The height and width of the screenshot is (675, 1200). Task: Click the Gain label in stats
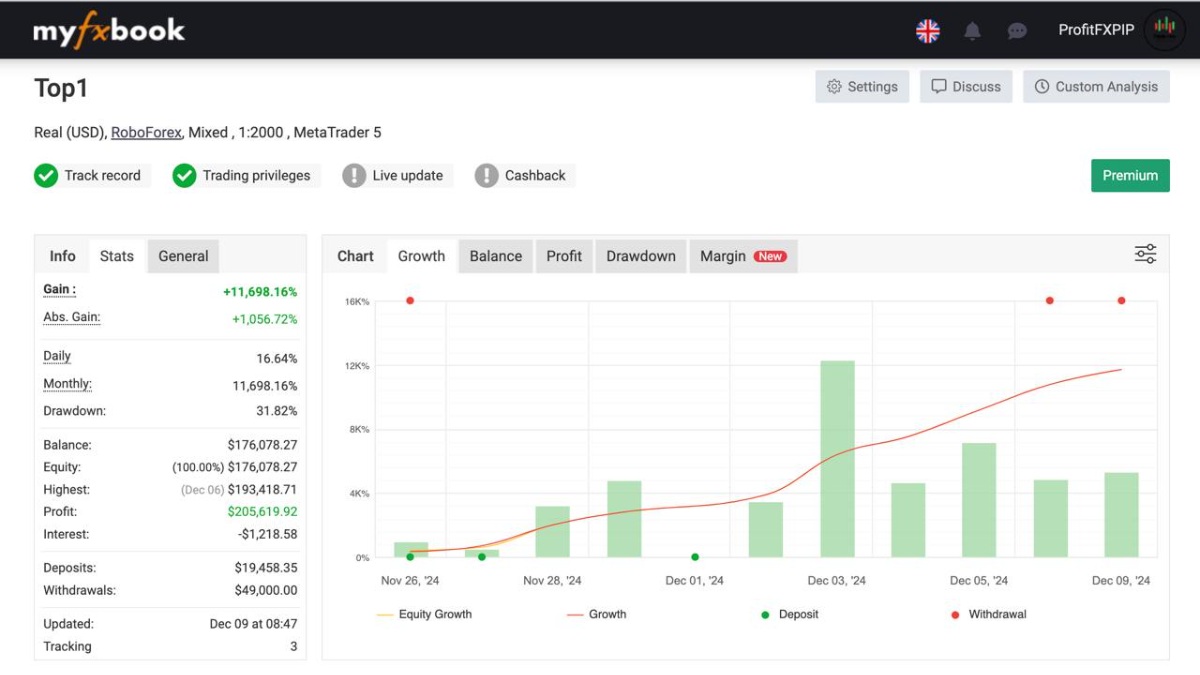(x=60, y=290)
